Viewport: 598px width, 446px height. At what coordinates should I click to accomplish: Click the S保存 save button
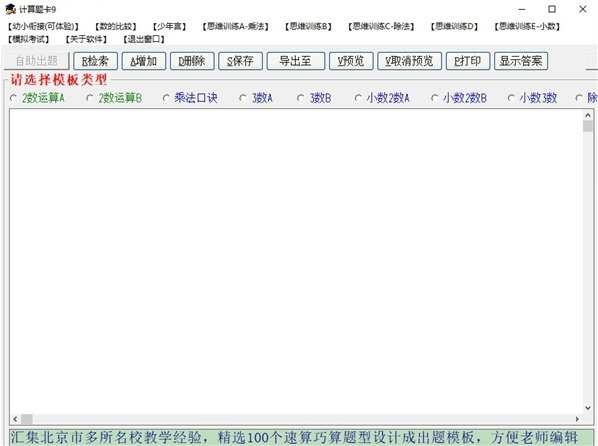241,61
